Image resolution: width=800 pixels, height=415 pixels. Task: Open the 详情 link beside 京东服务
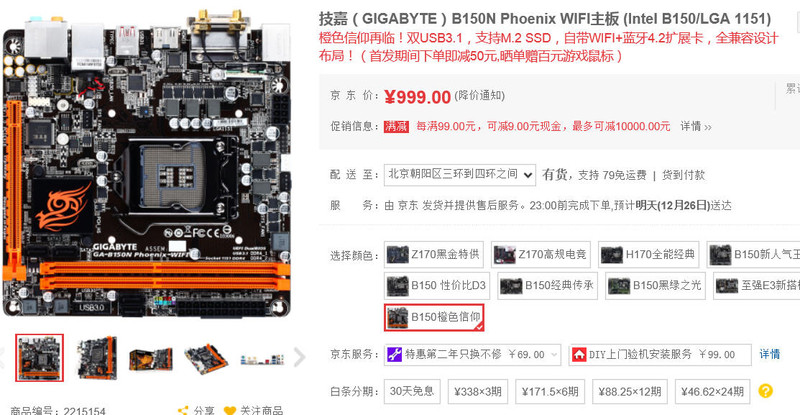click(769, 354)
